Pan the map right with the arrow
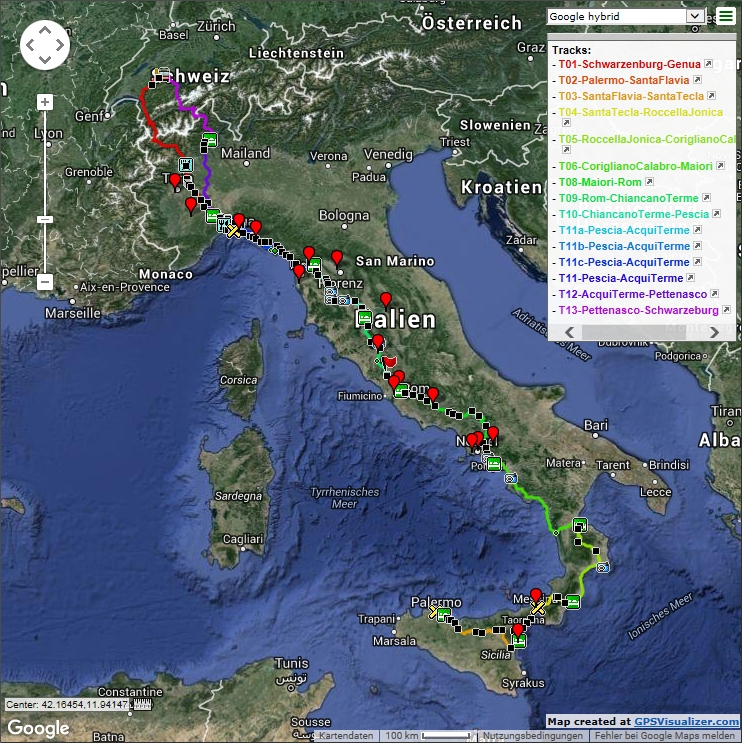This screenshot has height=743, width=742. coord(61,44)
